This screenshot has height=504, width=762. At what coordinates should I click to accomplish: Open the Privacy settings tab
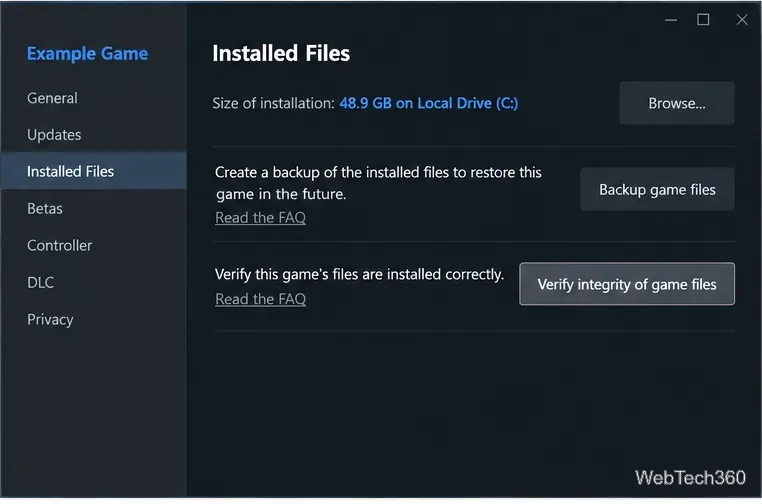tap(50, 319)
